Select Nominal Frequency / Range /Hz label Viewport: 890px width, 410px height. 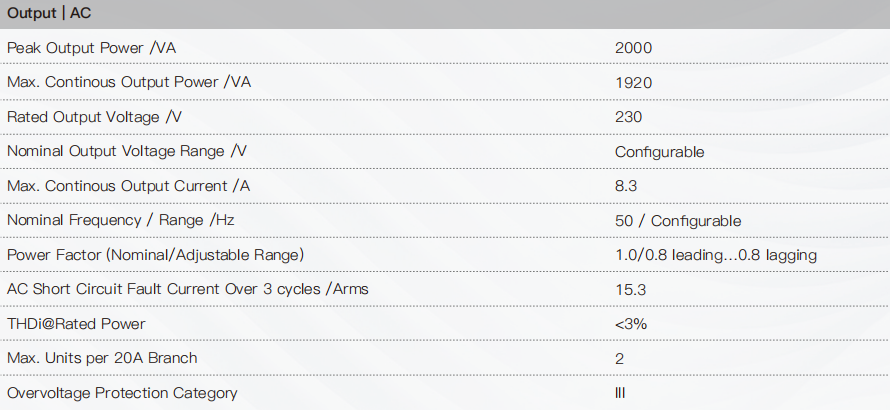[120, 220]
